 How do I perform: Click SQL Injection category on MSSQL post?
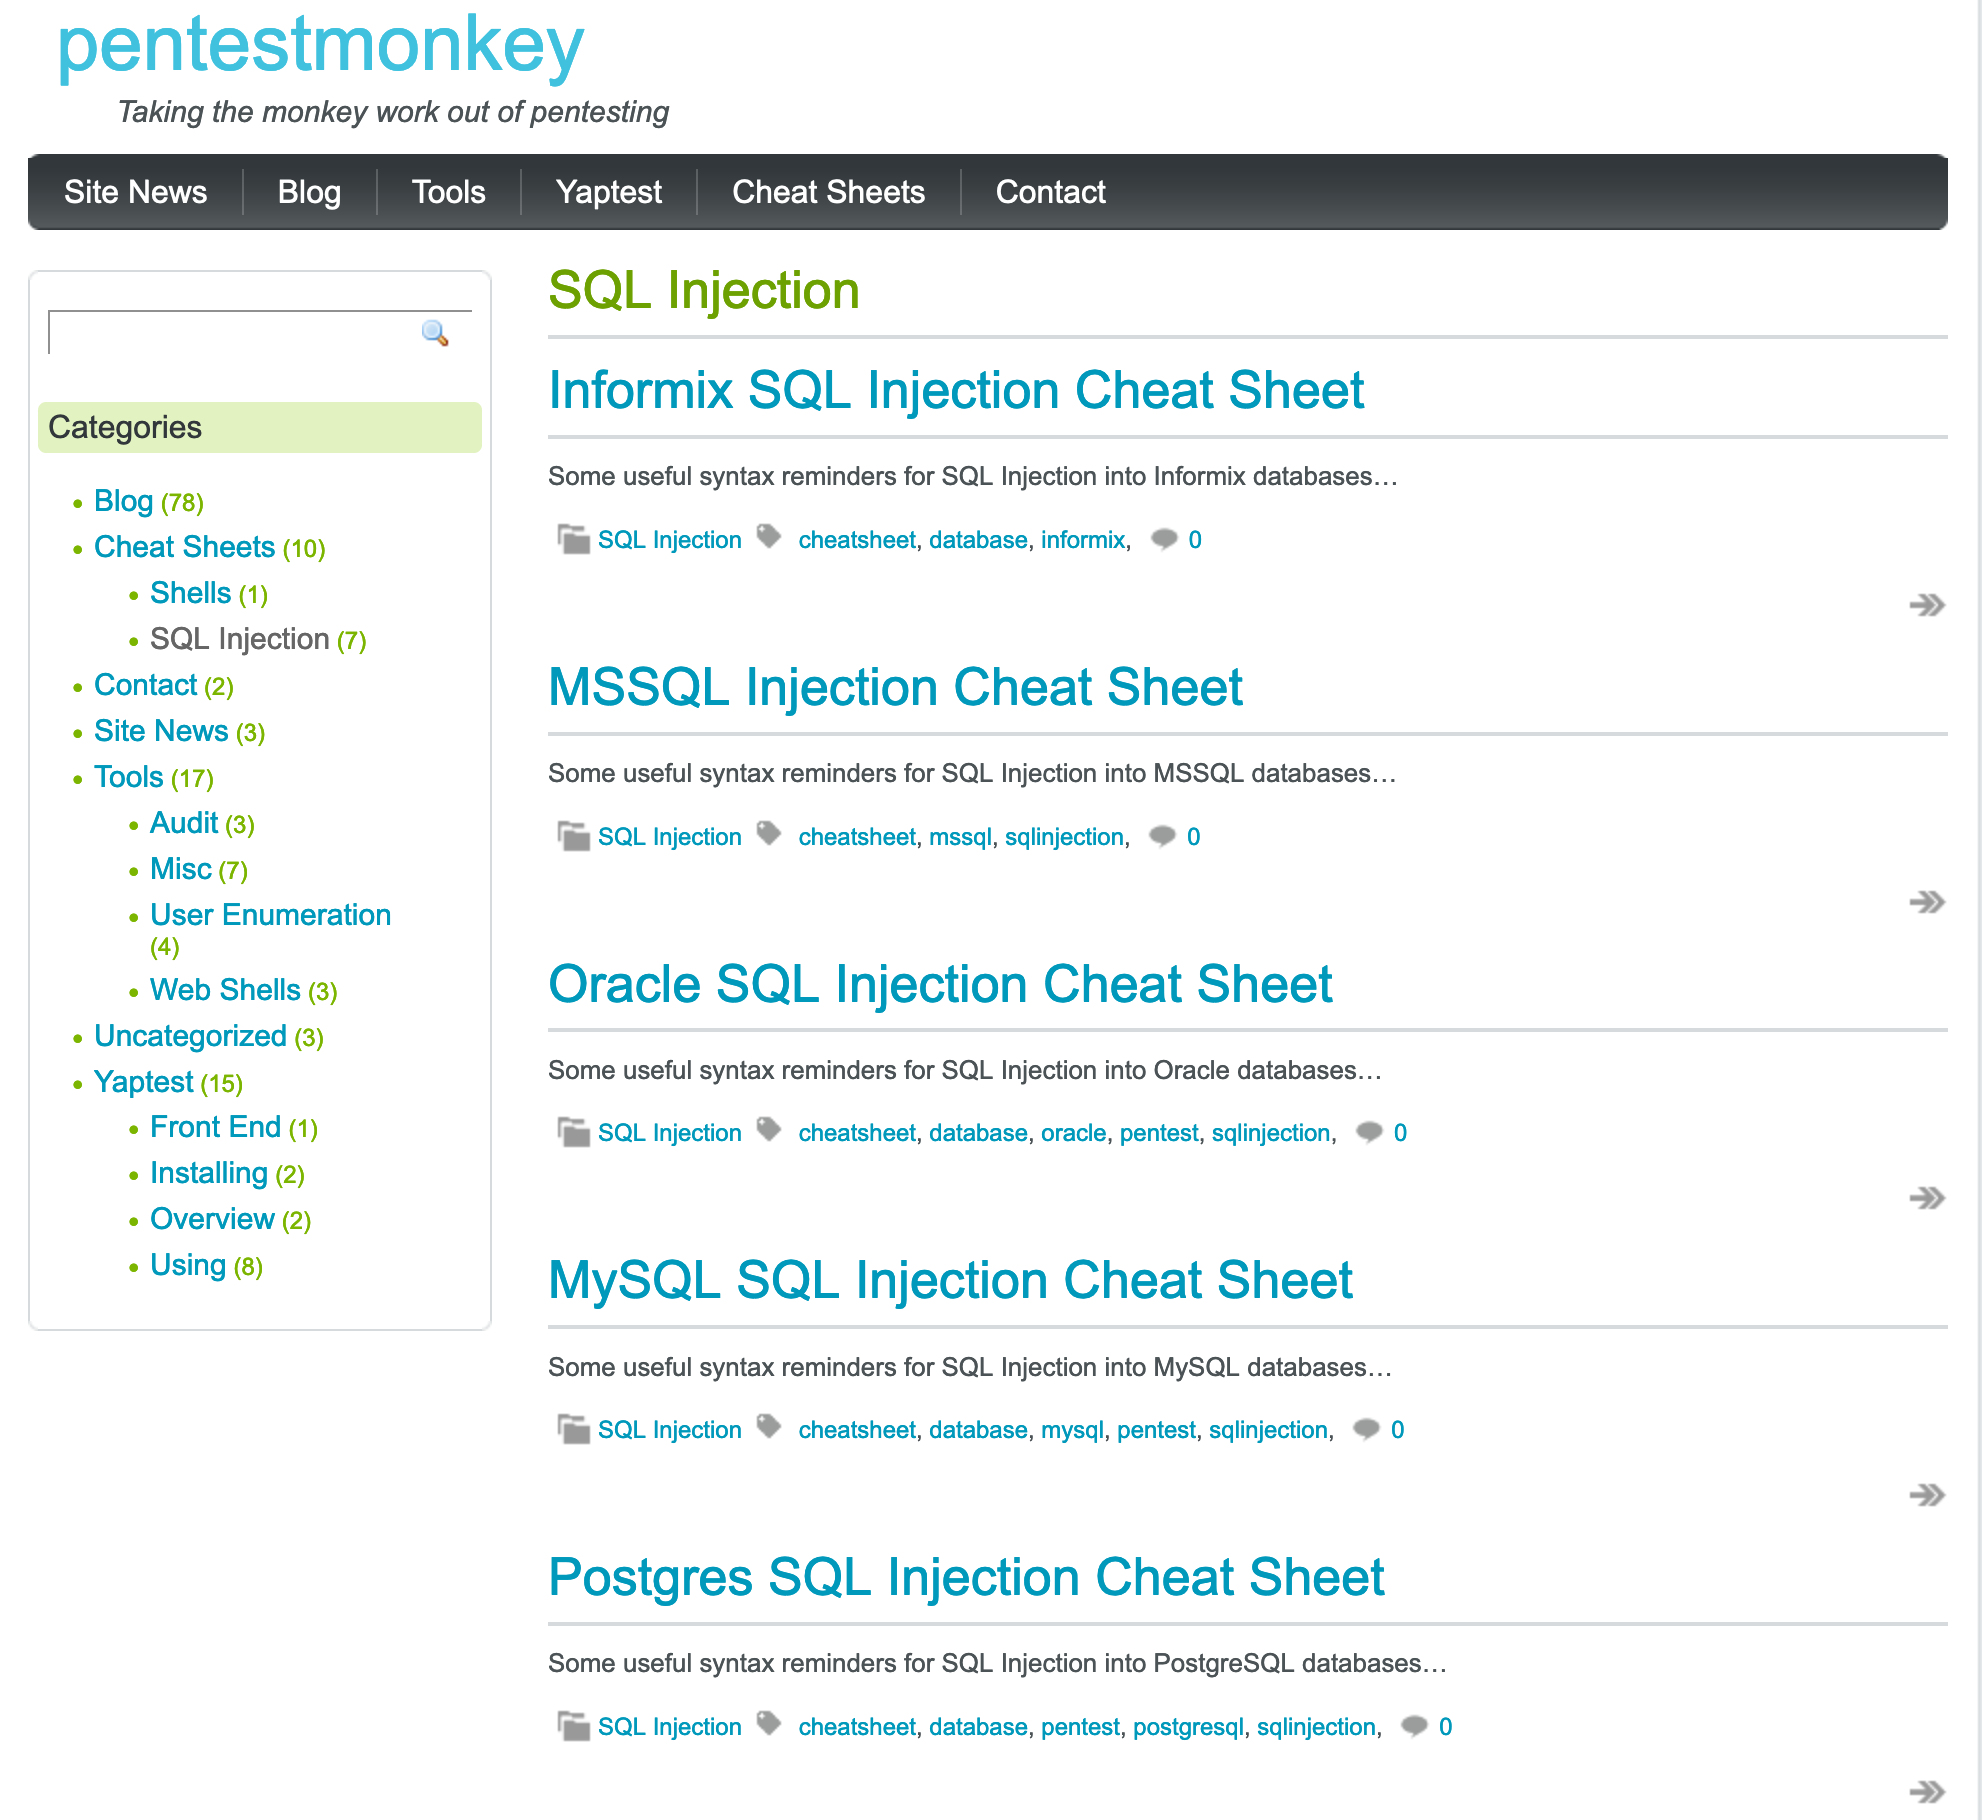tap(670, 837)
